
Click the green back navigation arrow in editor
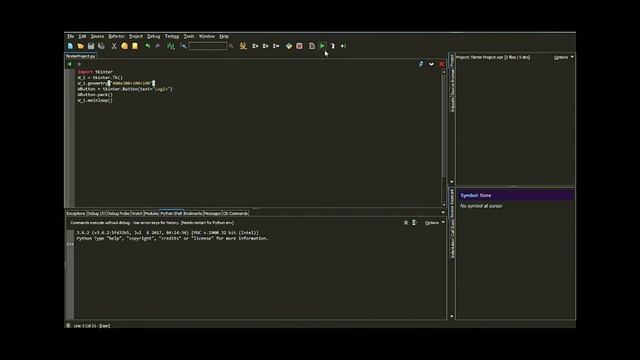pyautogui.click(x=69, y=64)
